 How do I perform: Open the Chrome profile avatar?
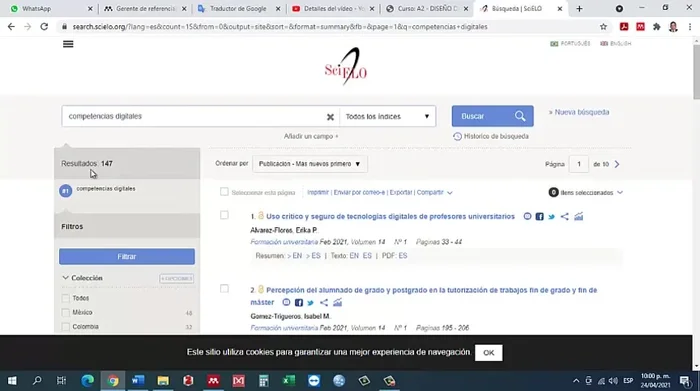pyautogui.click(x=673, y=27)
